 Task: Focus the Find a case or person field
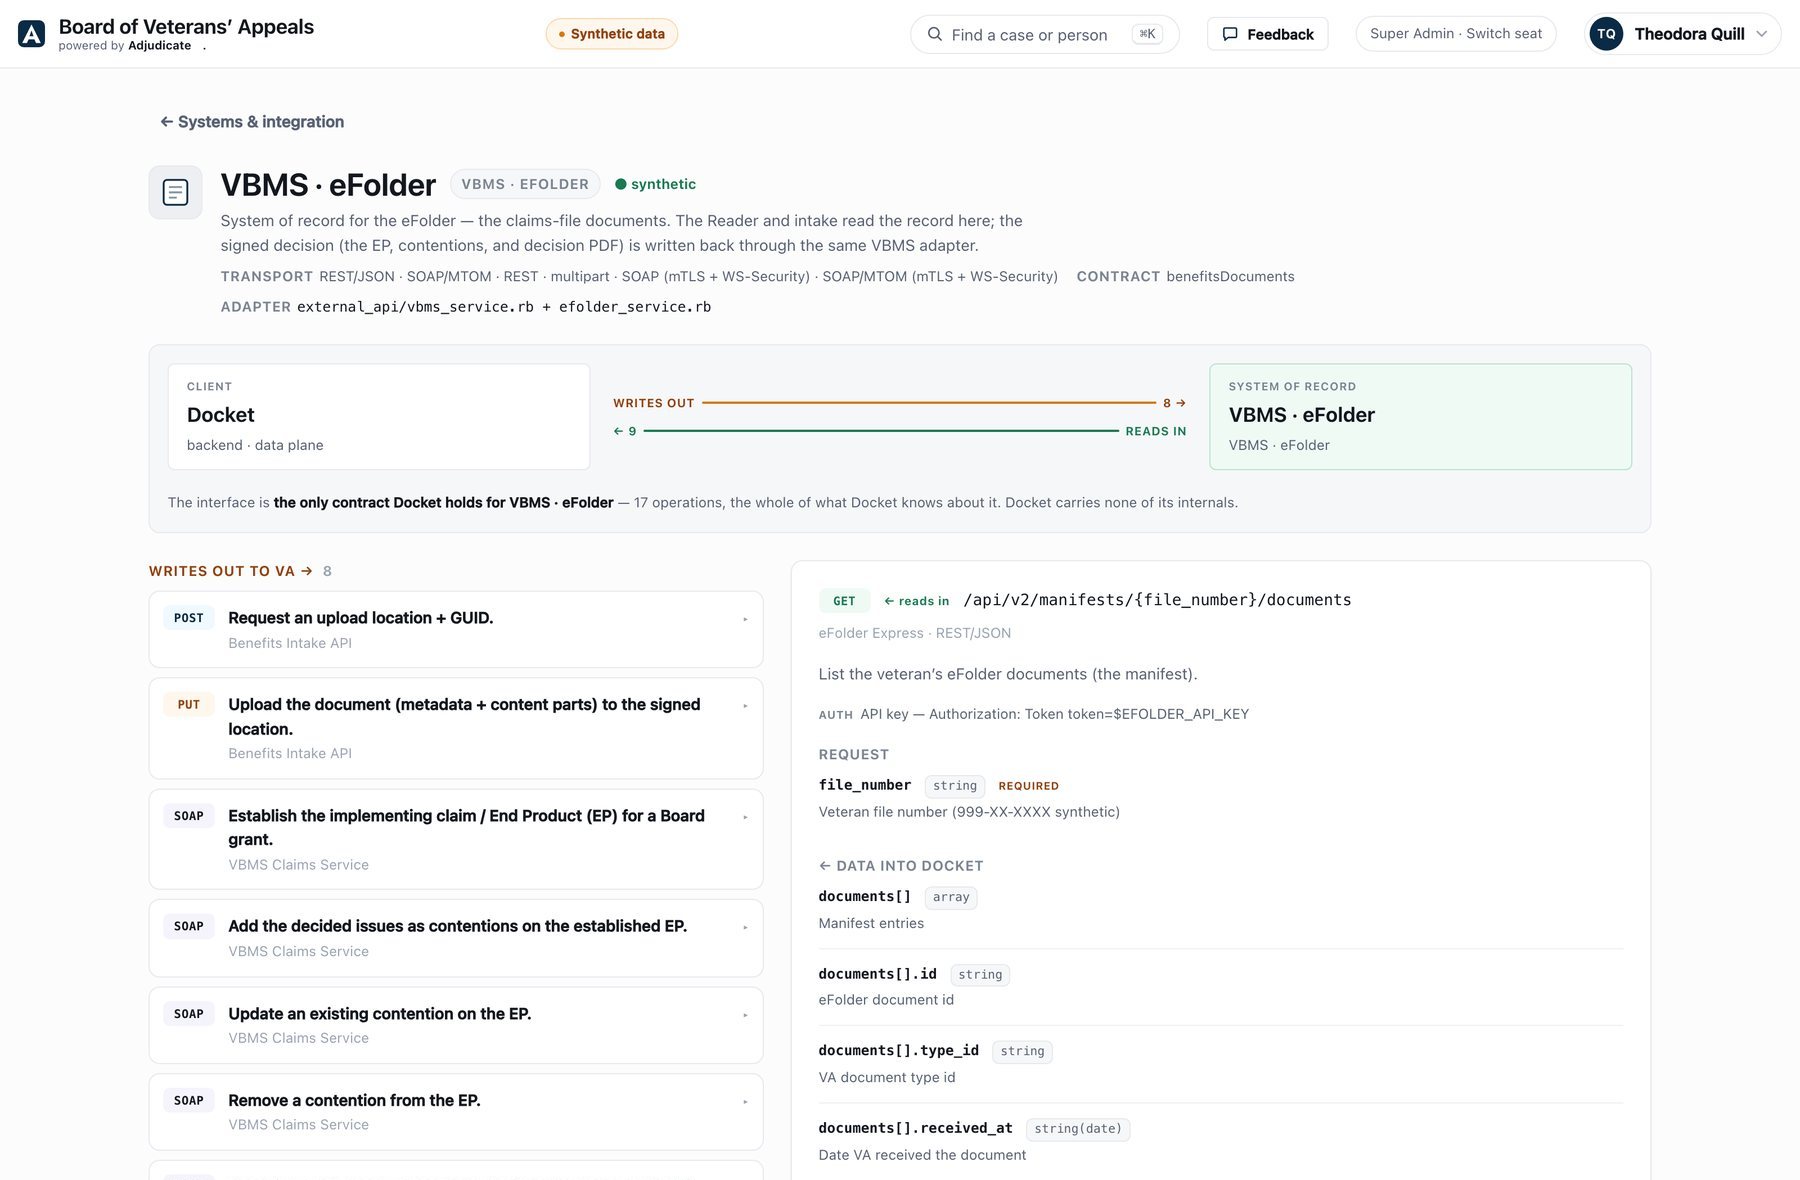pyautogui.click(x=1044, y=34)
